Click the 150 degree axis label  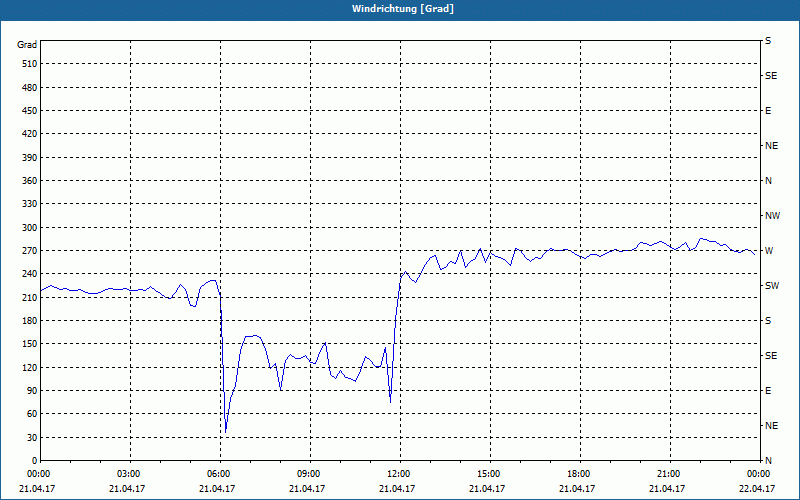tap(29, 344)
